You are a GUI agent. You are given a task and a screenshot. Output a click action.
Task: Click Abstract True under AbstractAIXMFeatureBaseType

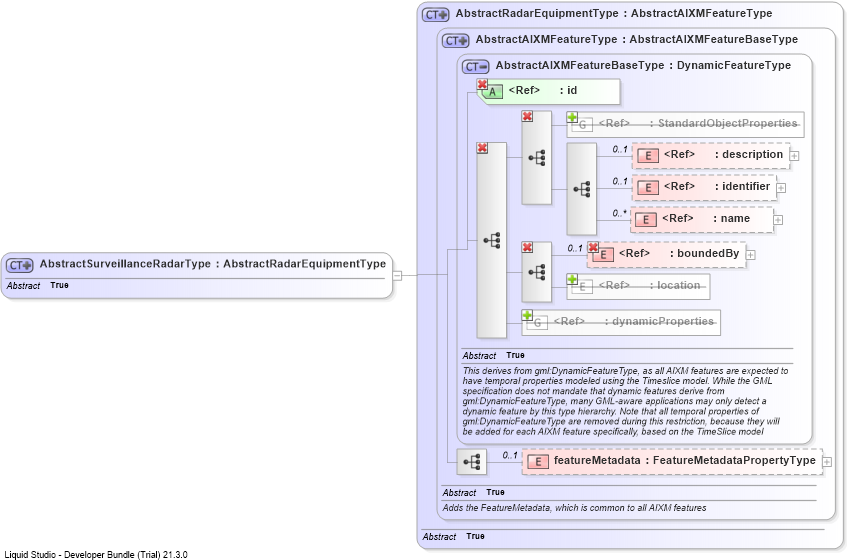(x=493, y=356)
